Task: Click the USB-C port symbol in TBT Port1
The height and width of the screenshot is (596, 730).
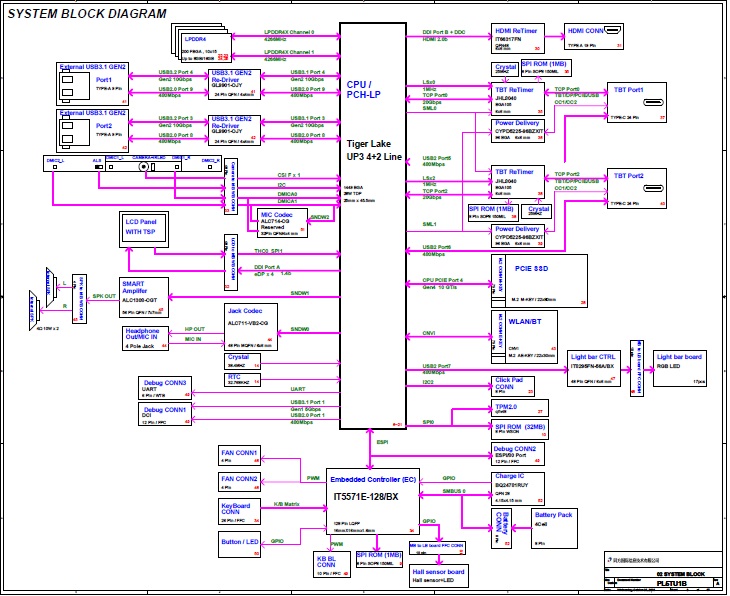Action: click(653, 102)
